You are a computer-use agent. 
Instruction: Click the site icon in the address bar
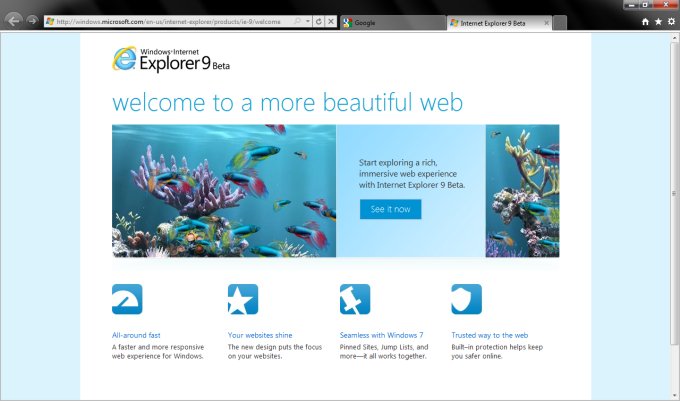click(50, 21)
